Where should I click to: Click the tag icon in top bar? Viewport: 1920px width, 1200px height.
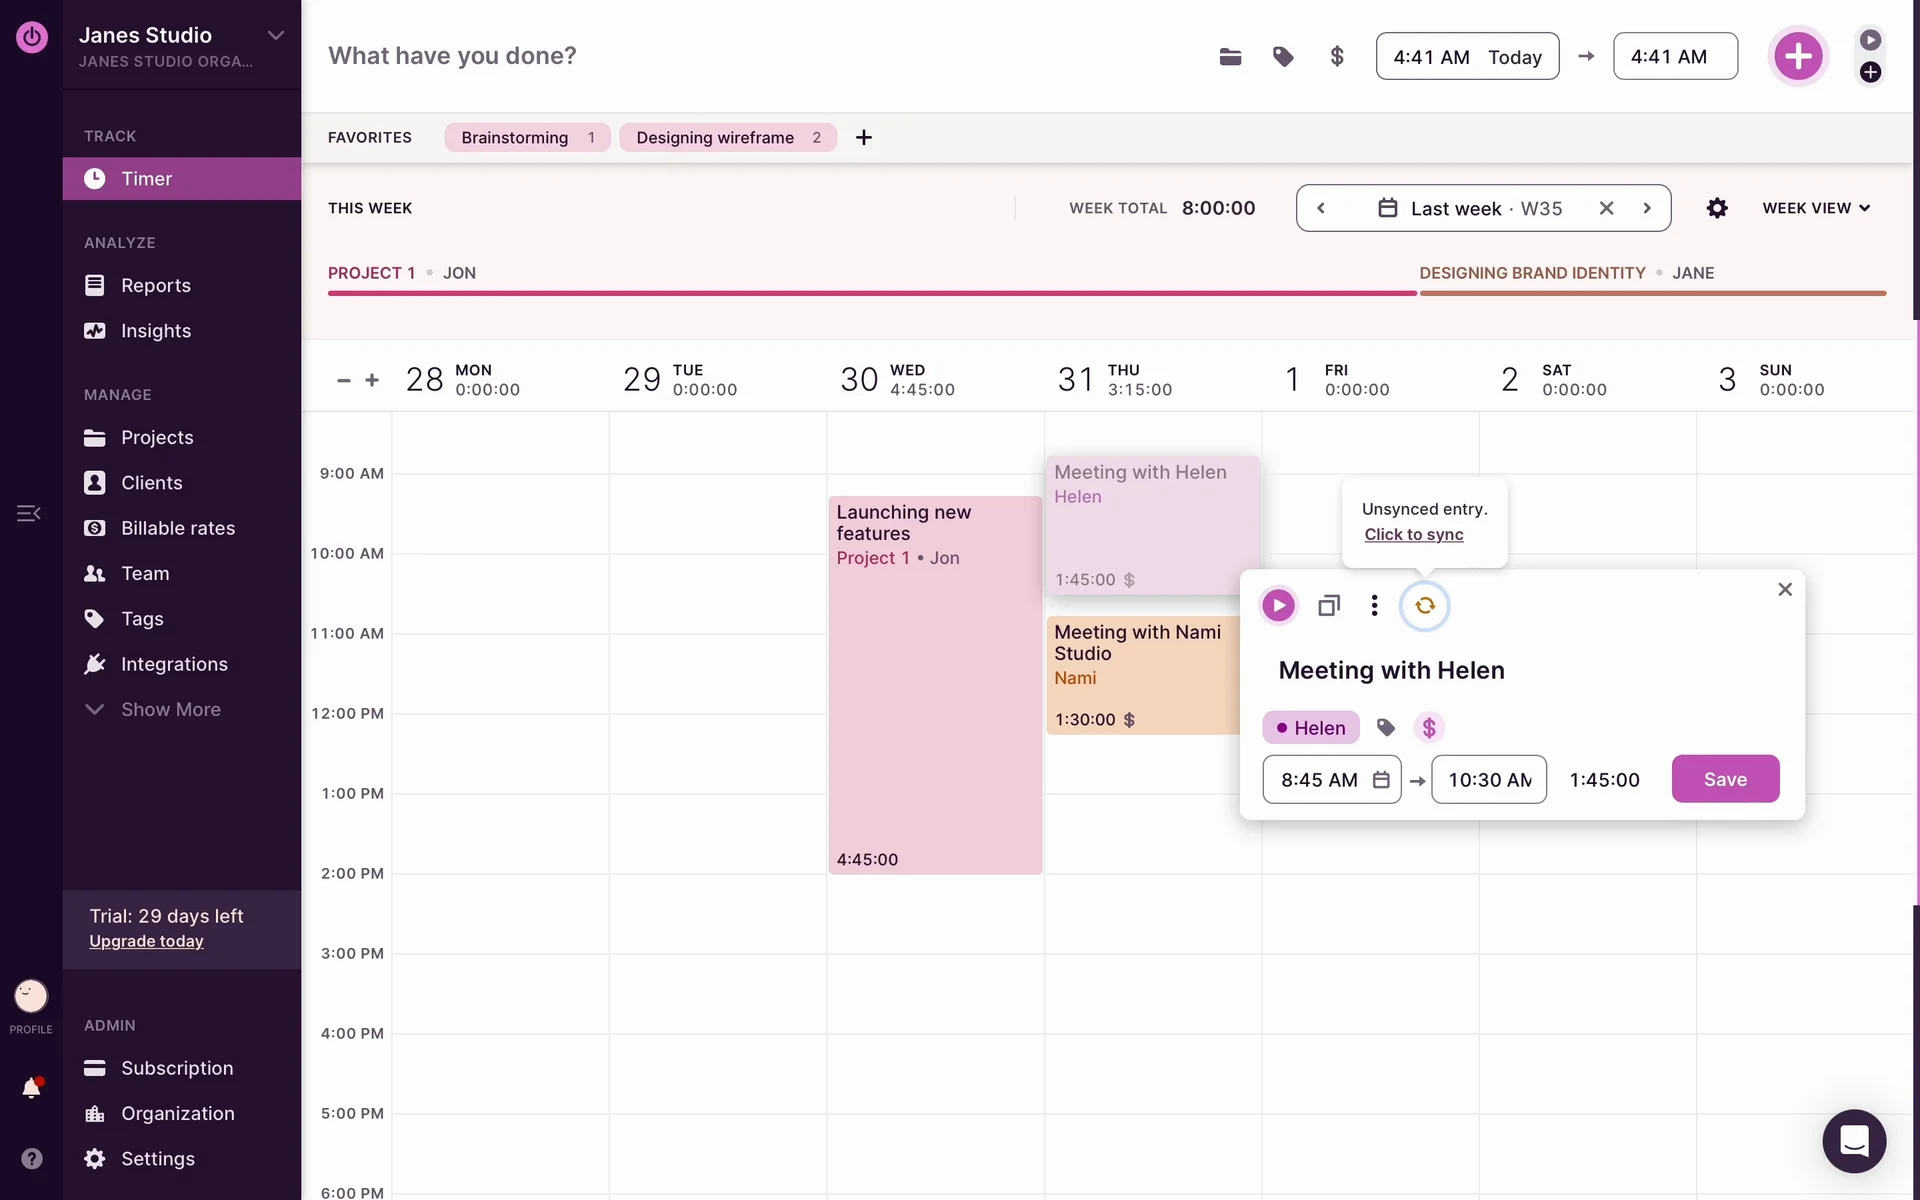tap(1283, 56)
